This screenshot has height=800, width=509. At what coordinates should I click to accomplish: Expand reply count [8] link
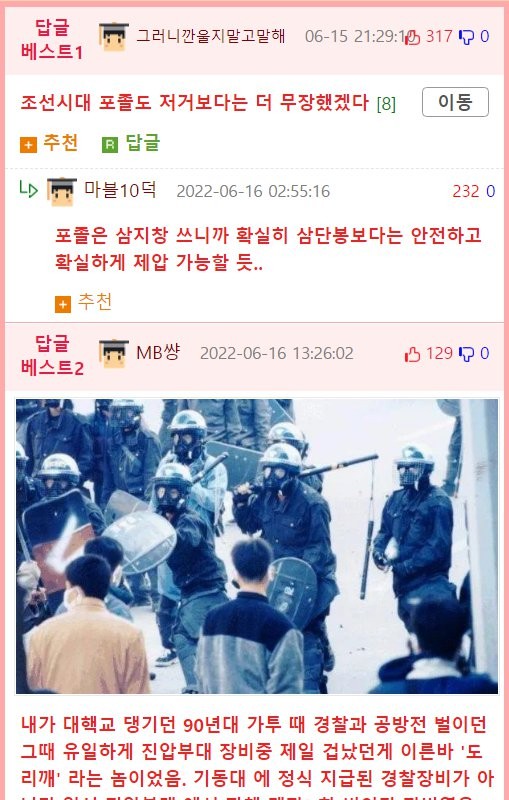(x=386, y=104)
